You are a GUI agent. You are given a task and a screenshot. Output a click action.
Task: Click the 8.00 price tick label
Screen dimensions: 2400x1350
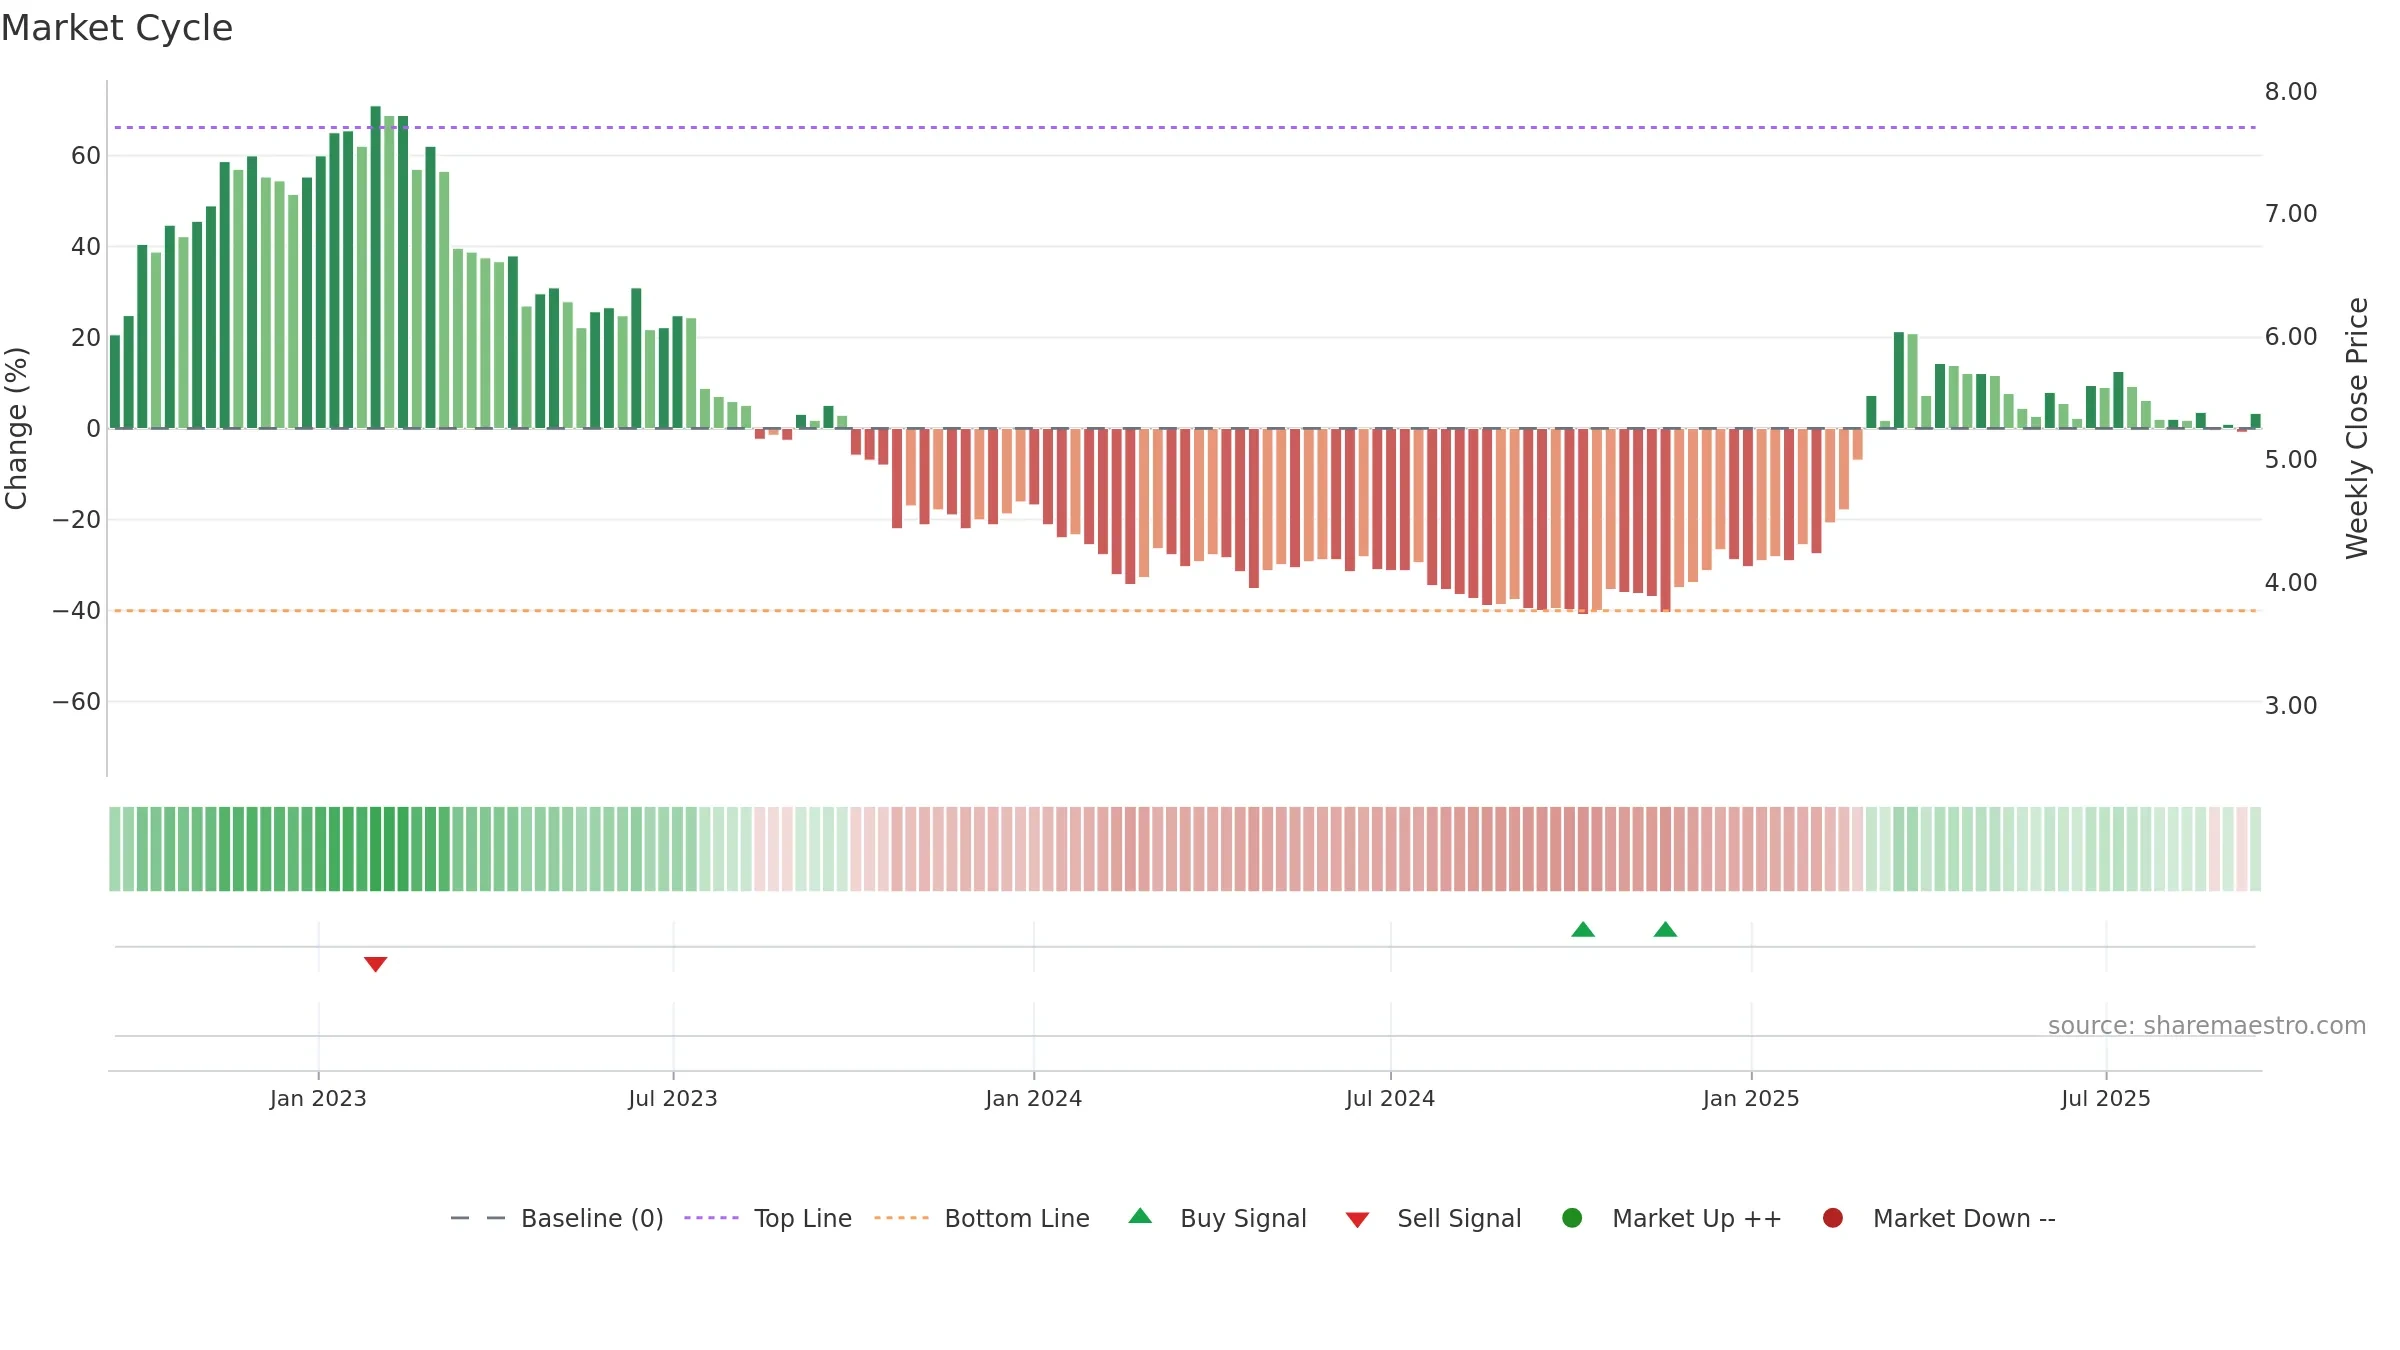[2291, 92]
